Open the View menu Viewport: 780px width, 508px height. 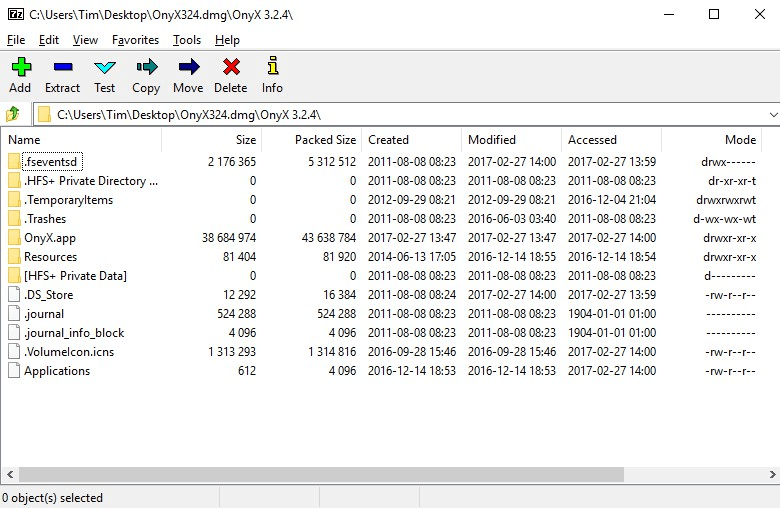(x=85, y=40)
